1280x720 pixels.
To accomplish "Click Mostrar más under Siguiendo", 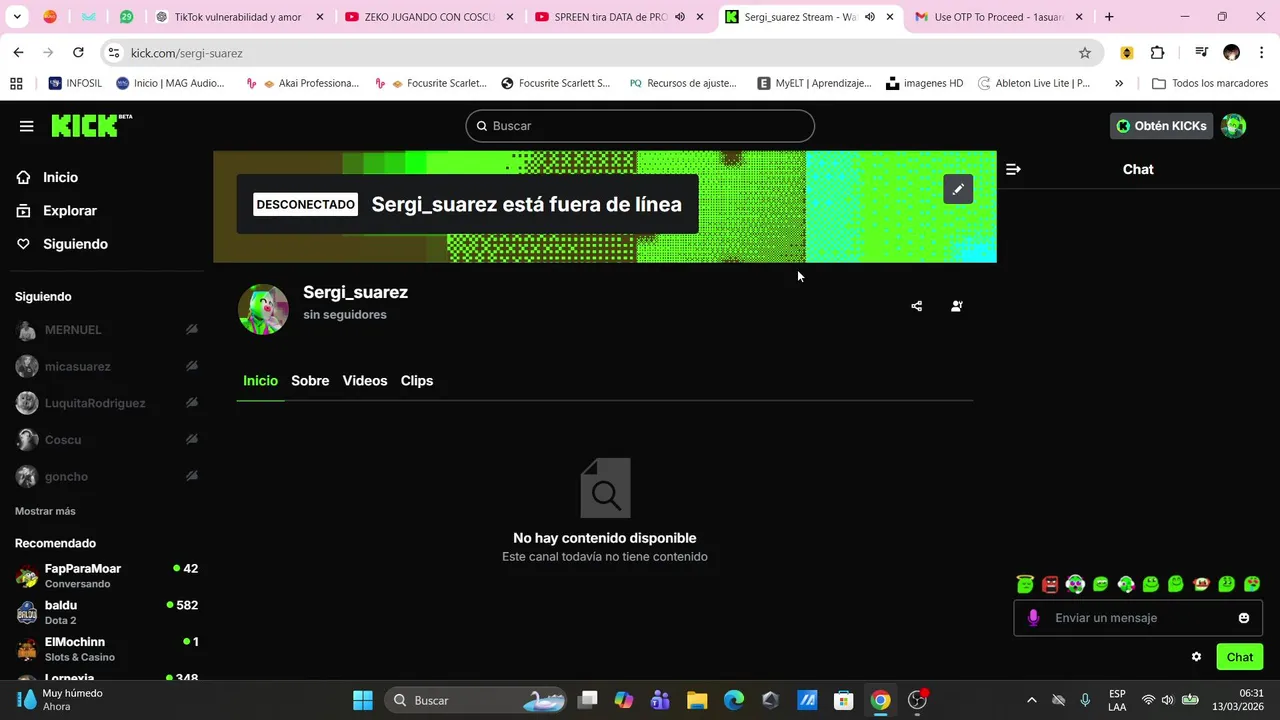I will (45, 511).
